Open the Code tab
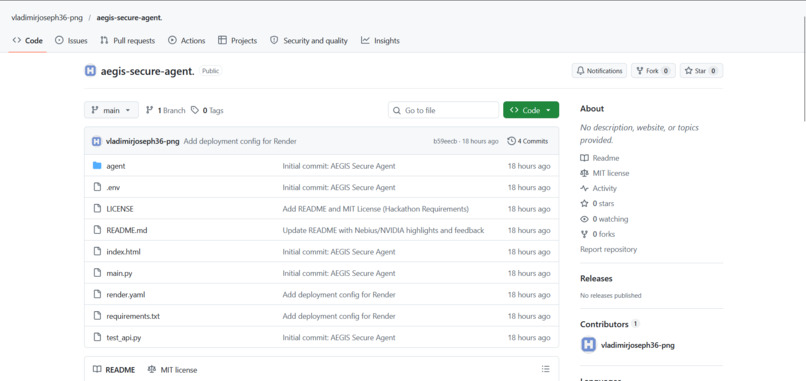Image resolution: width=806 pixels, height=381 pixels. coord(28,41)
